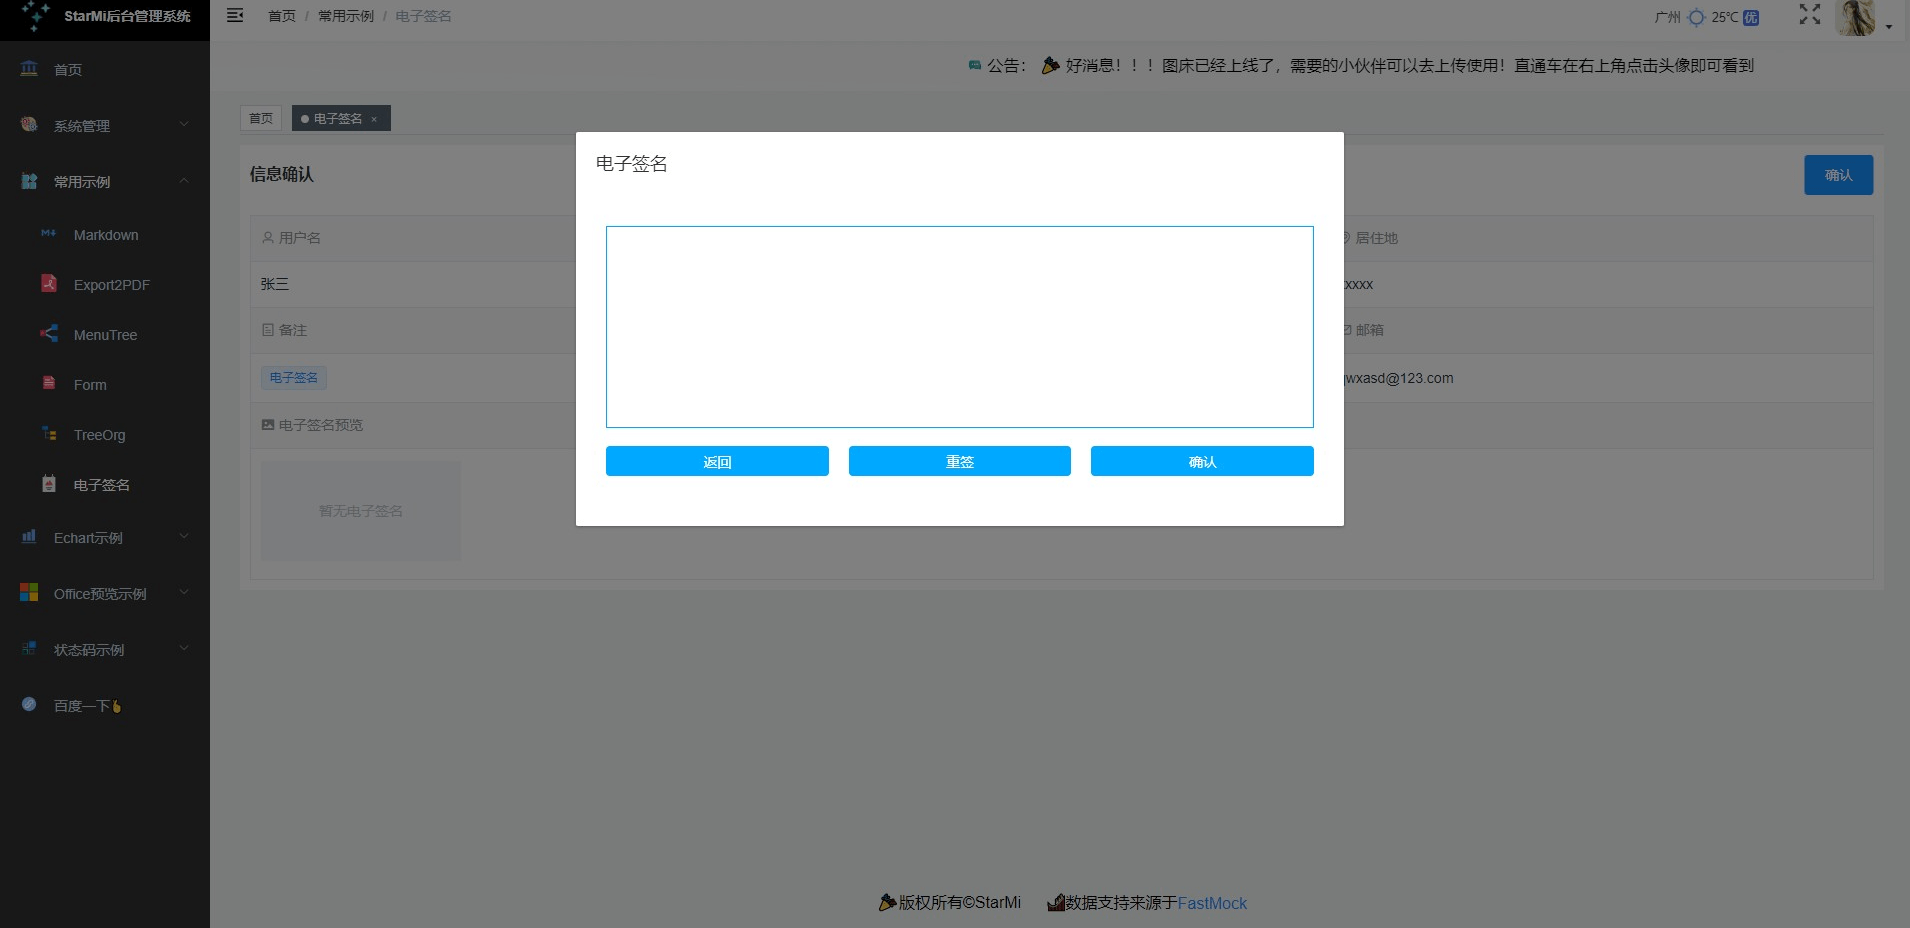Click the 确认 button on 信息确认 page

[x=1838, y=175]
